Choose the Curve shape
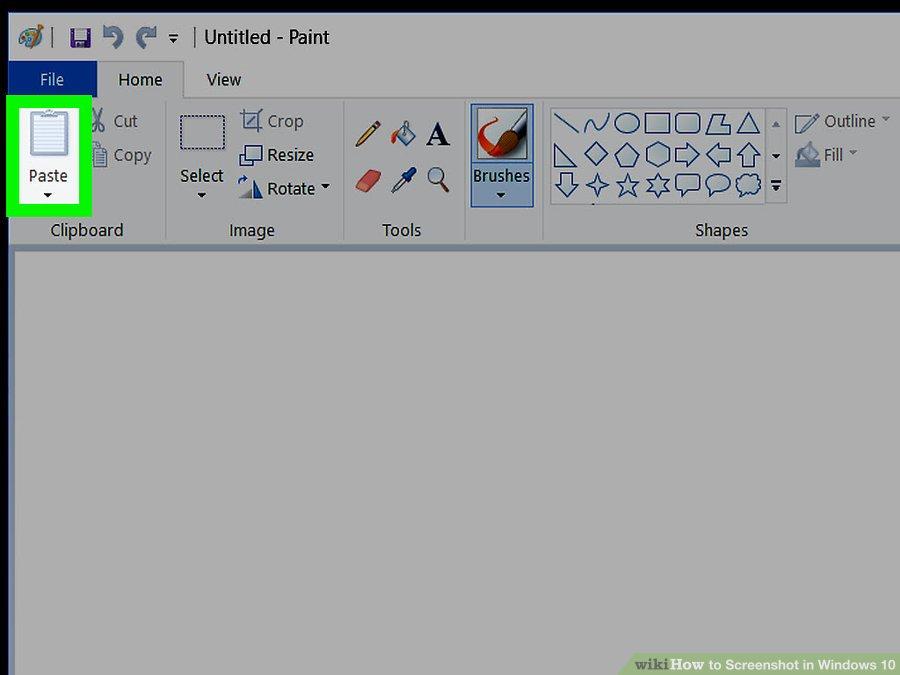 click(x=596, y=123)
